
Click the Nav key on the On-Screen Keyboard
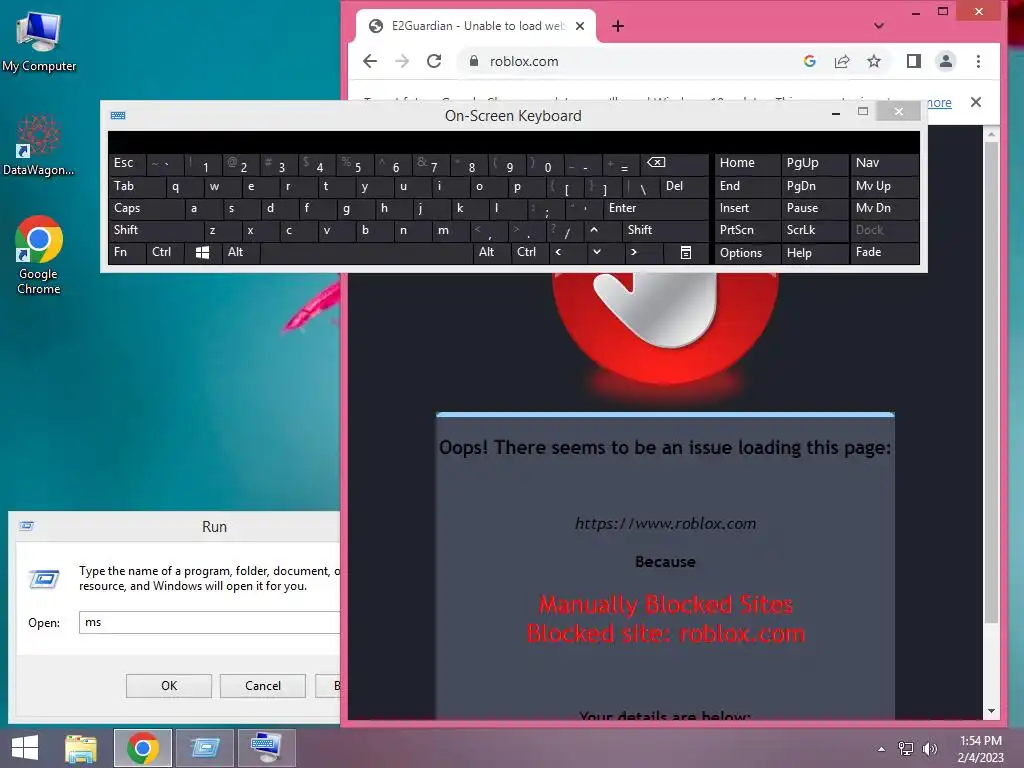(x=884, y=163)
